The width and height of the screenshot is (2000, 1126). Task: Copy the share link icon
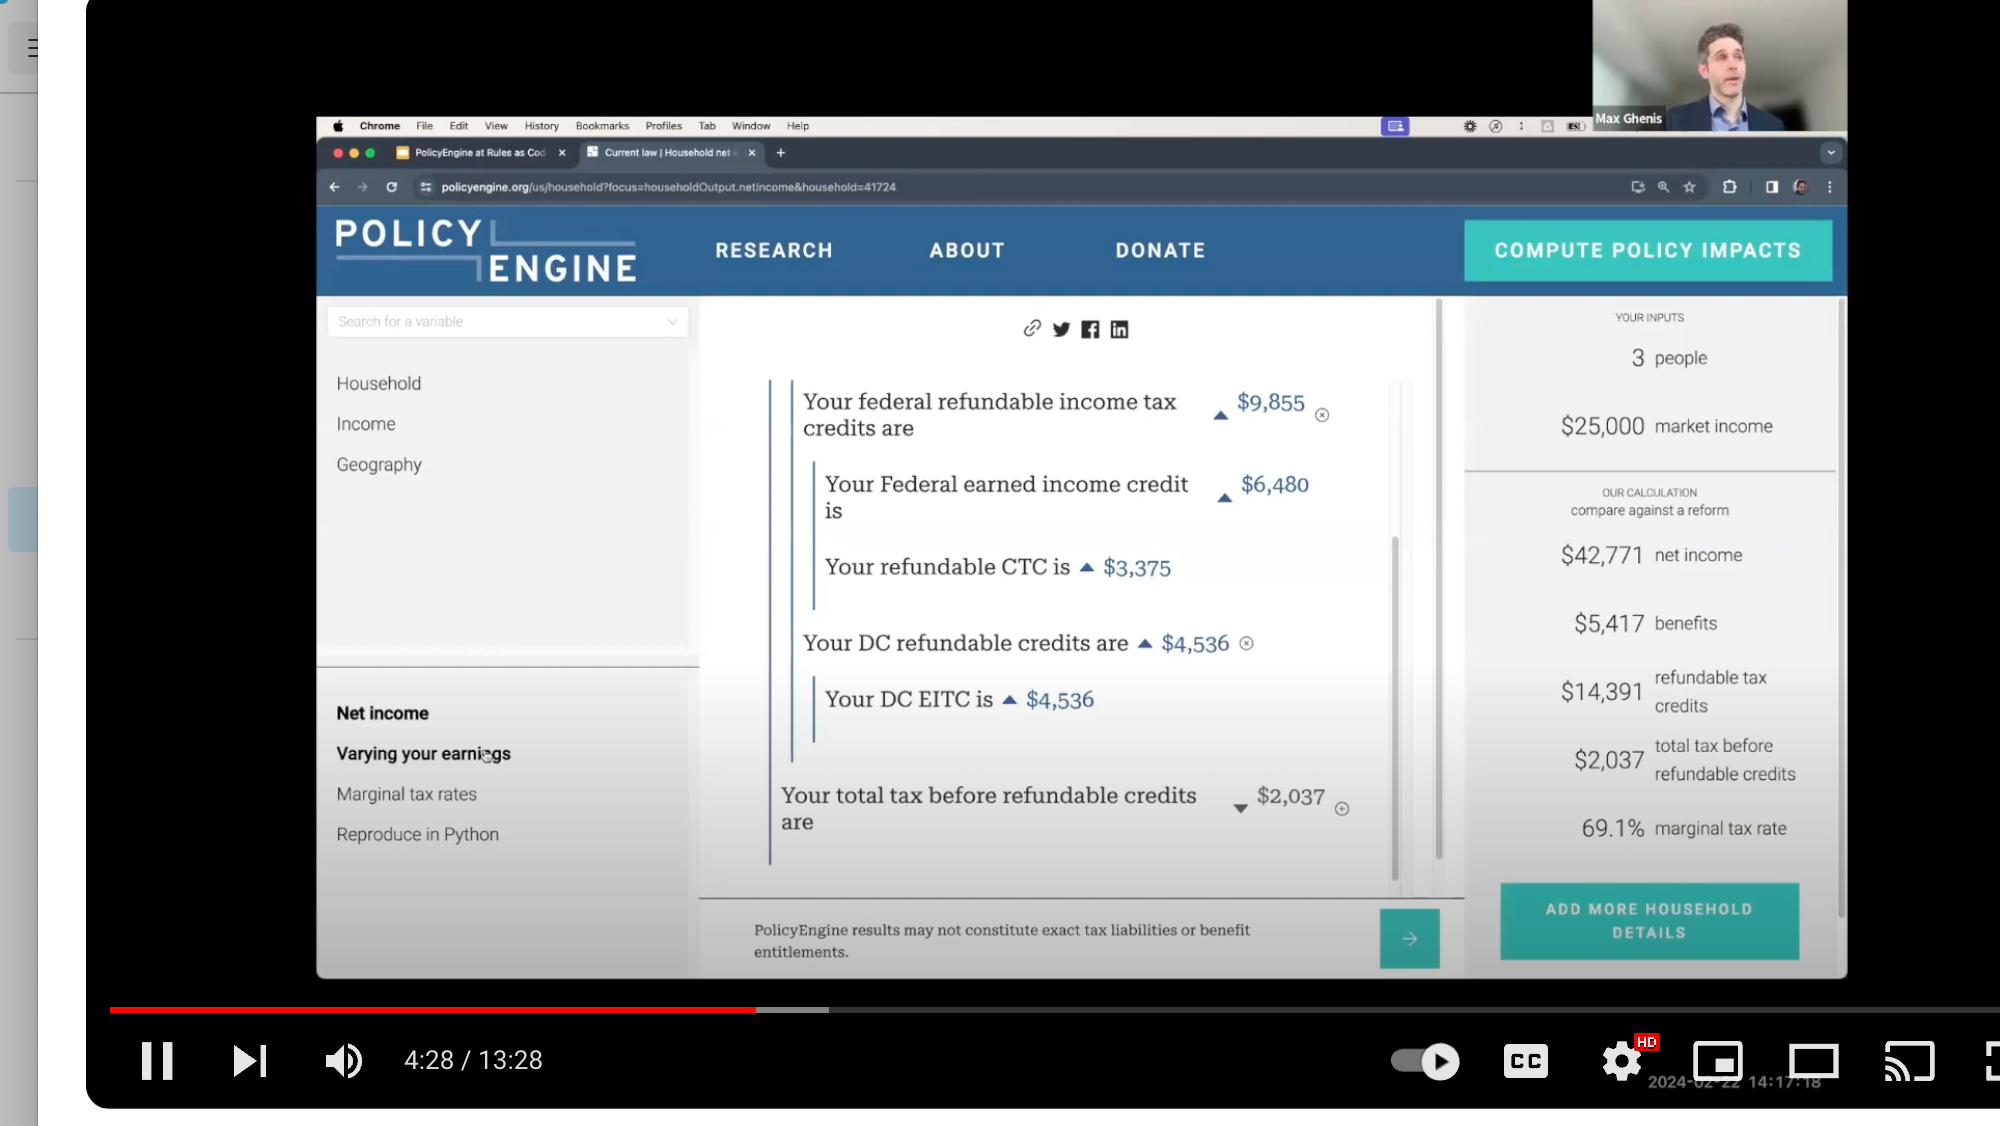1031,329
